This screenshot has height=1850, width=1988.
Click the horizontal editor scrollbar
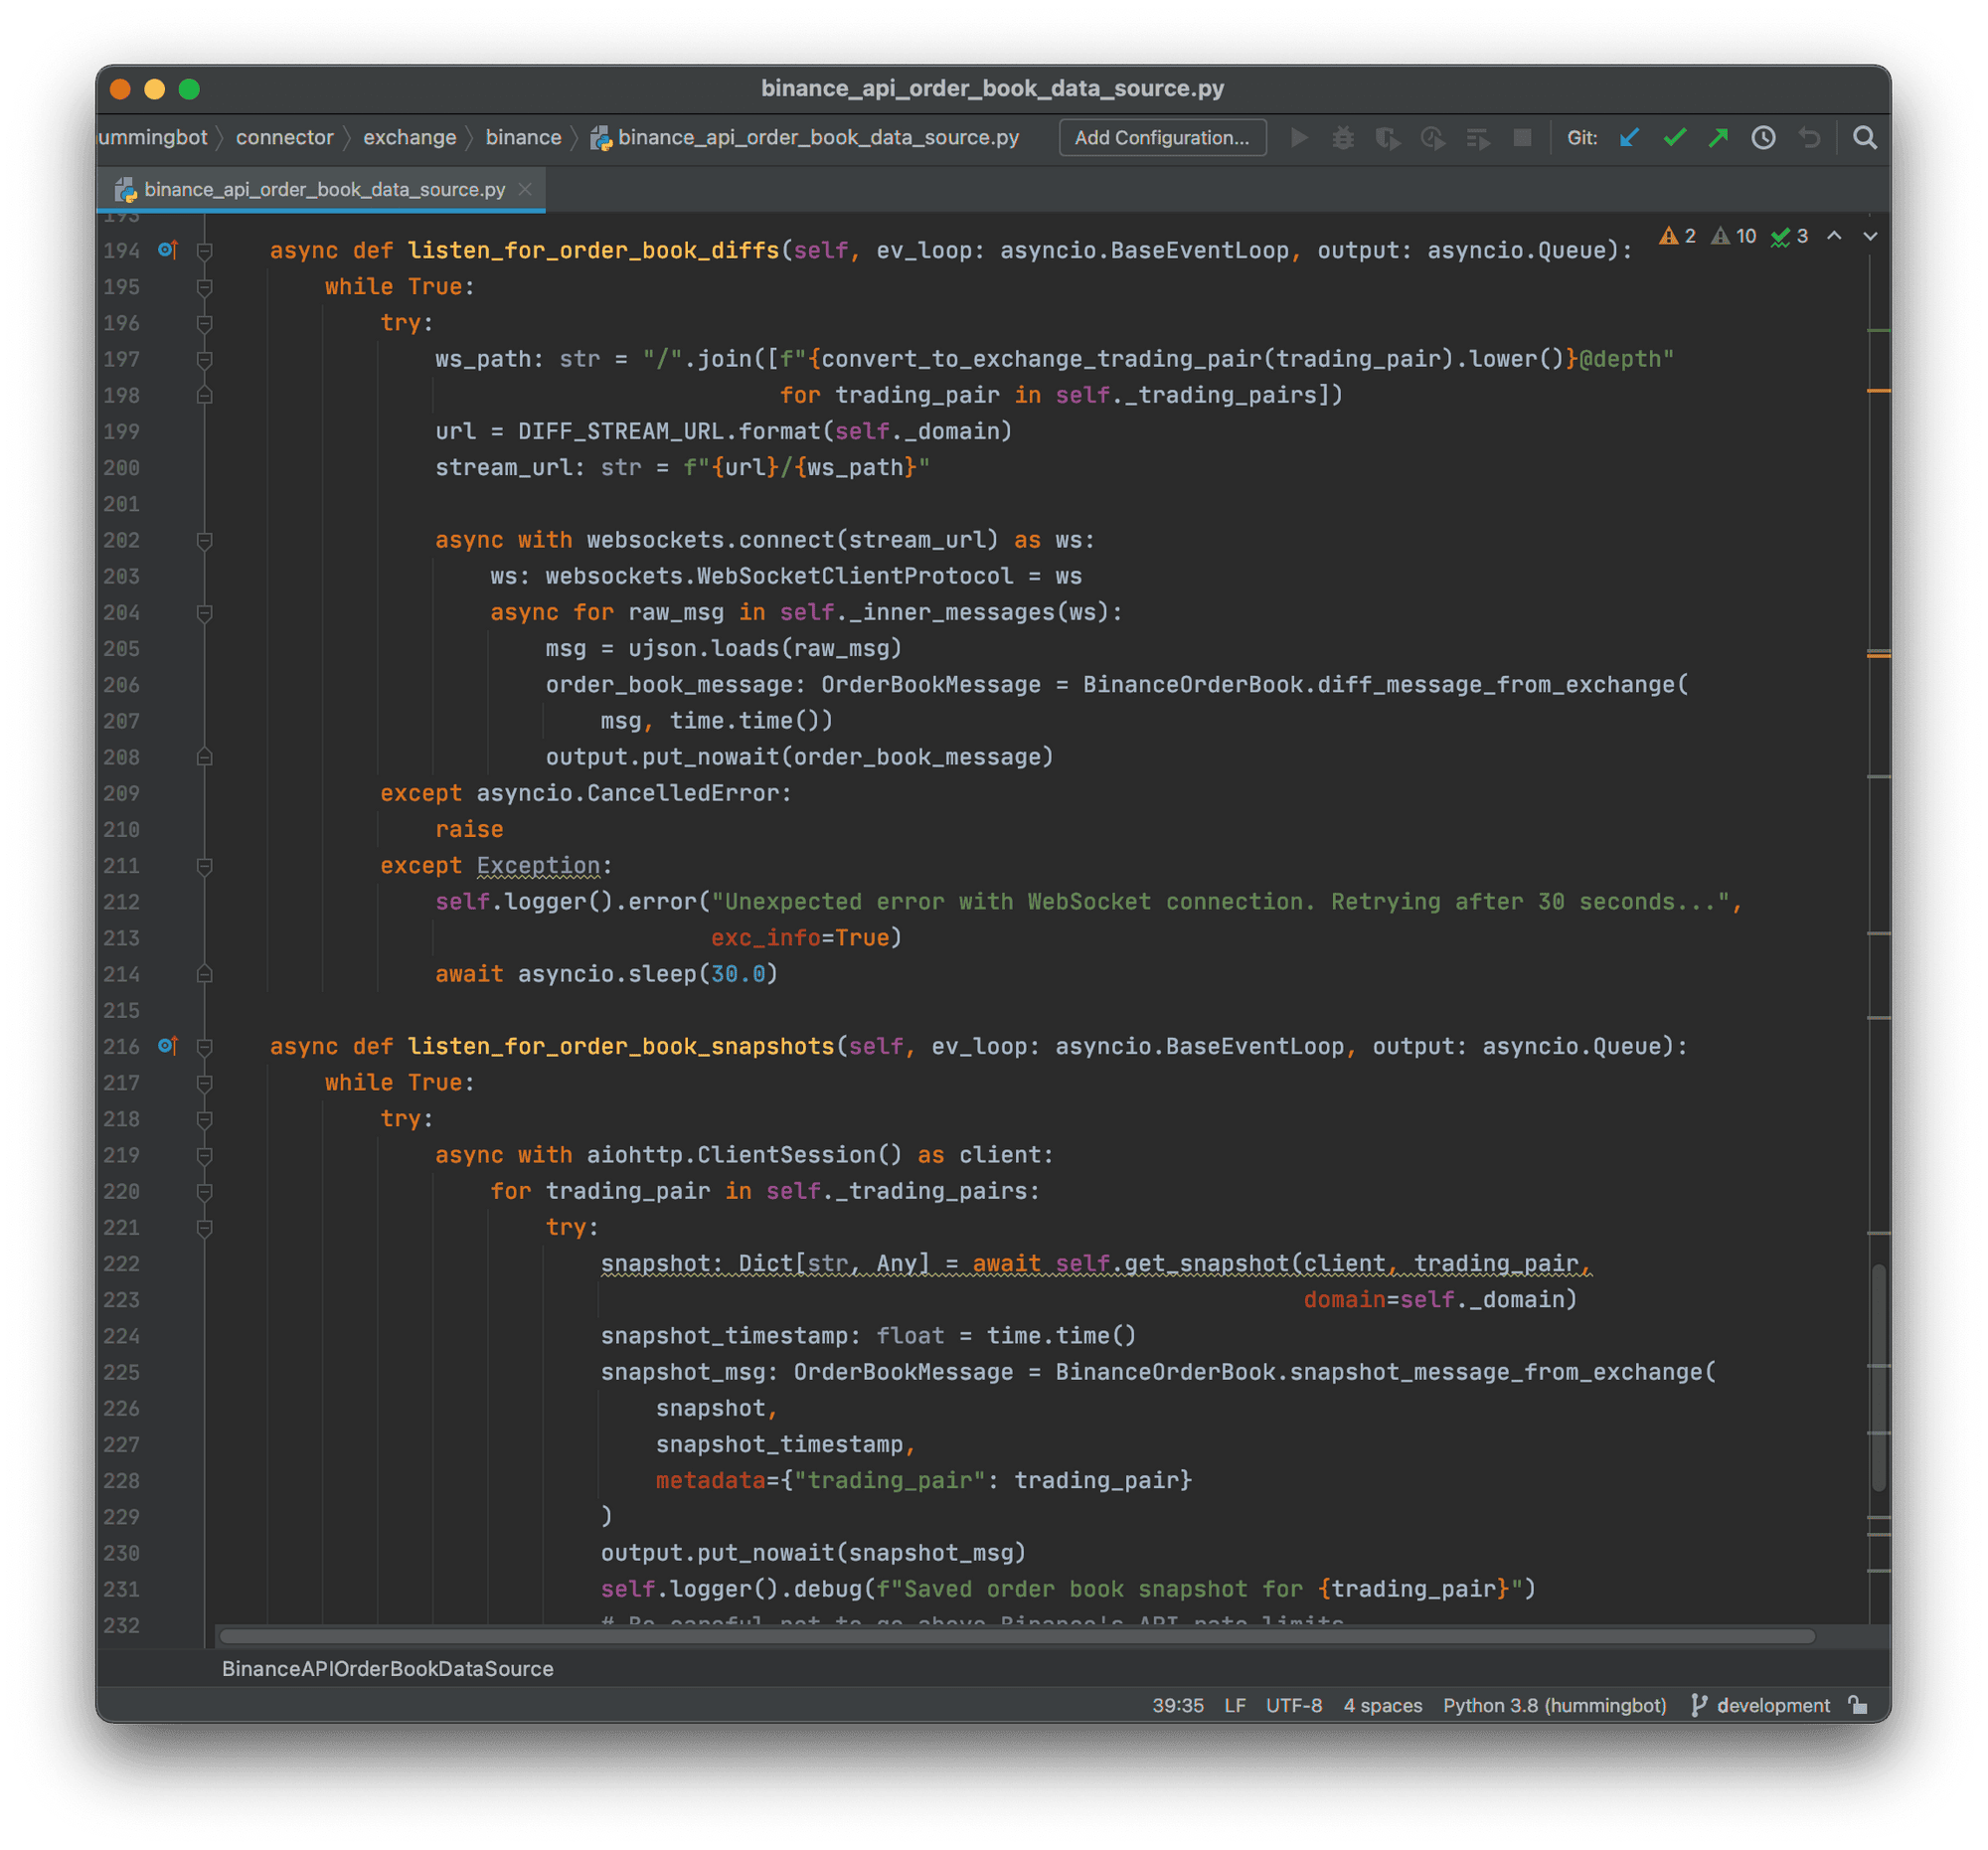pyautogui.click(x=1017, y=1636)
